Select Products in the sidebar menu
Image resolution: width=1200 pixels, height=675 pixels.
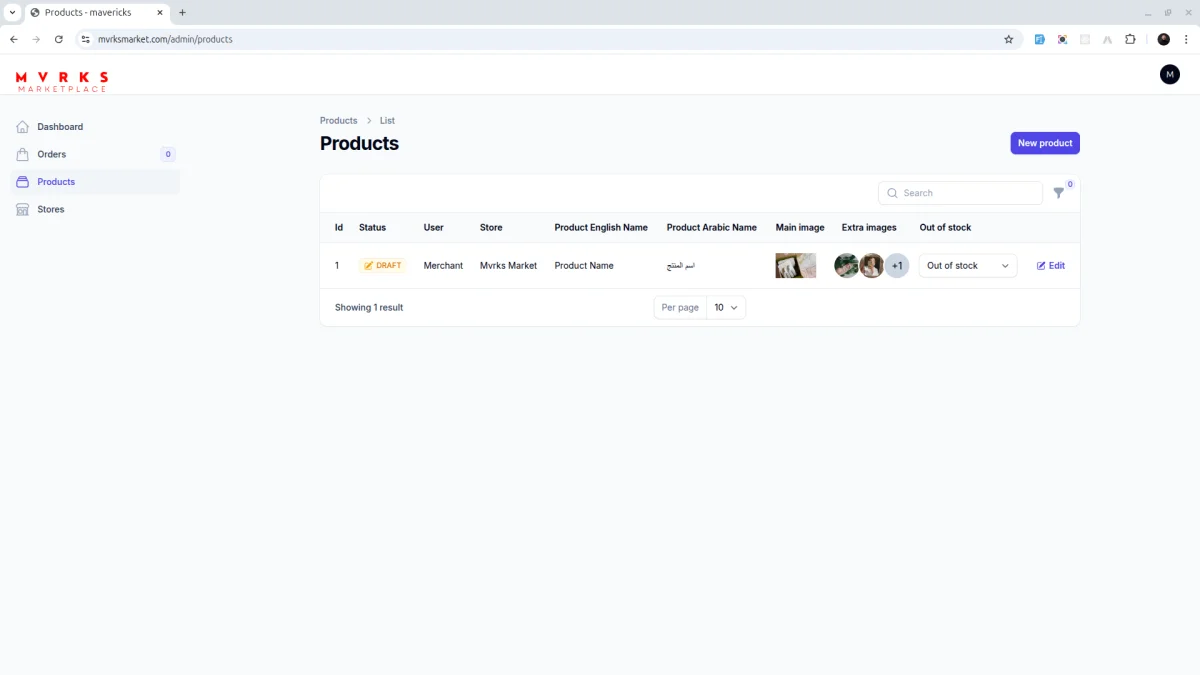pos(95,182)
